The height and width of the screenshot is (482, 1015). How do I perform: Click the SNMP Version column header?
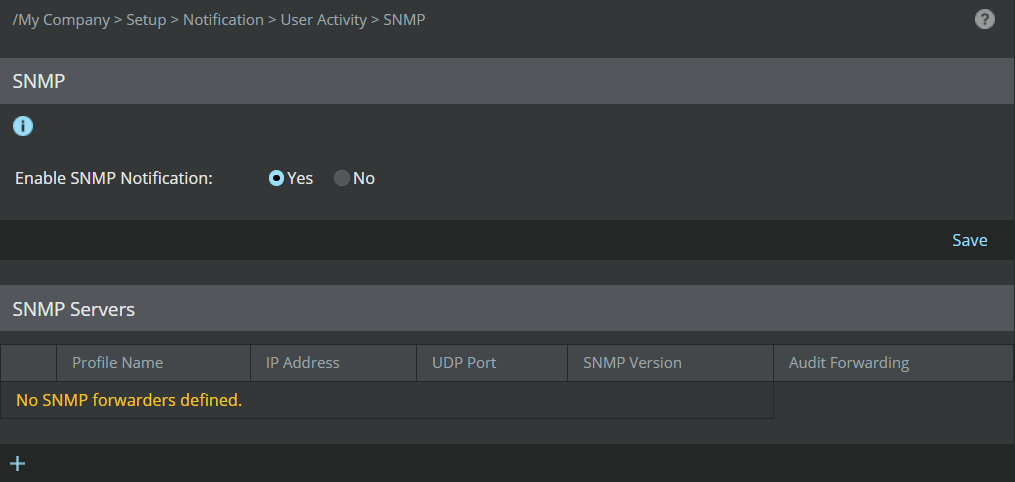[671, 363]
